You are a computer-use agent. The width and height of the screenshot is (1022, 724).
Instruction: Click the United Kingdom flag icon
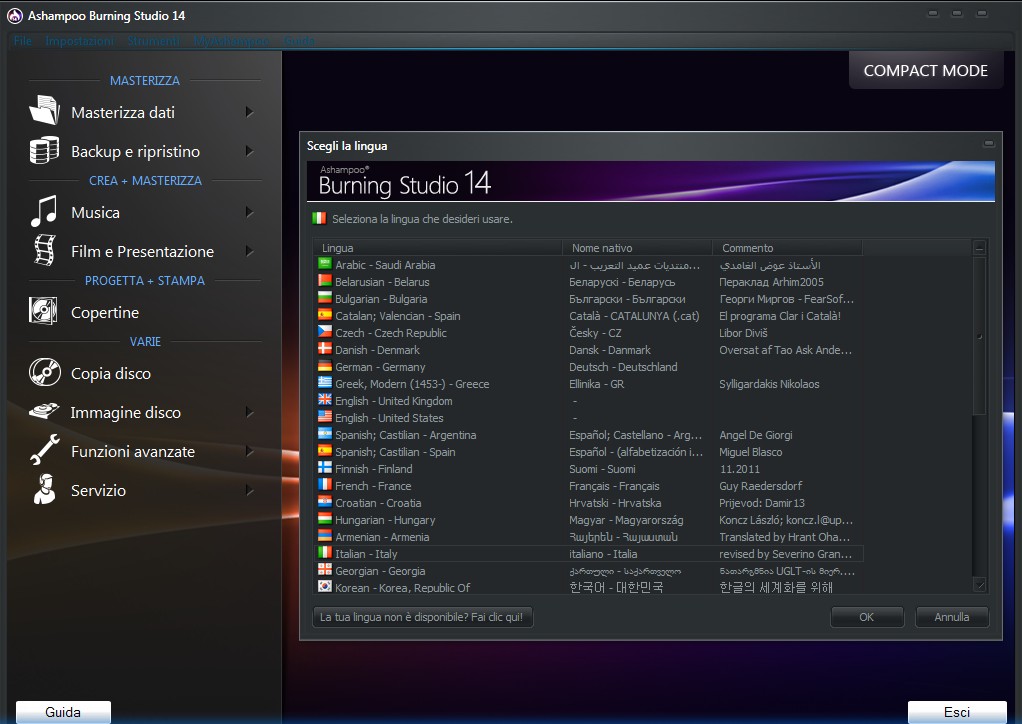pos(325,399)
